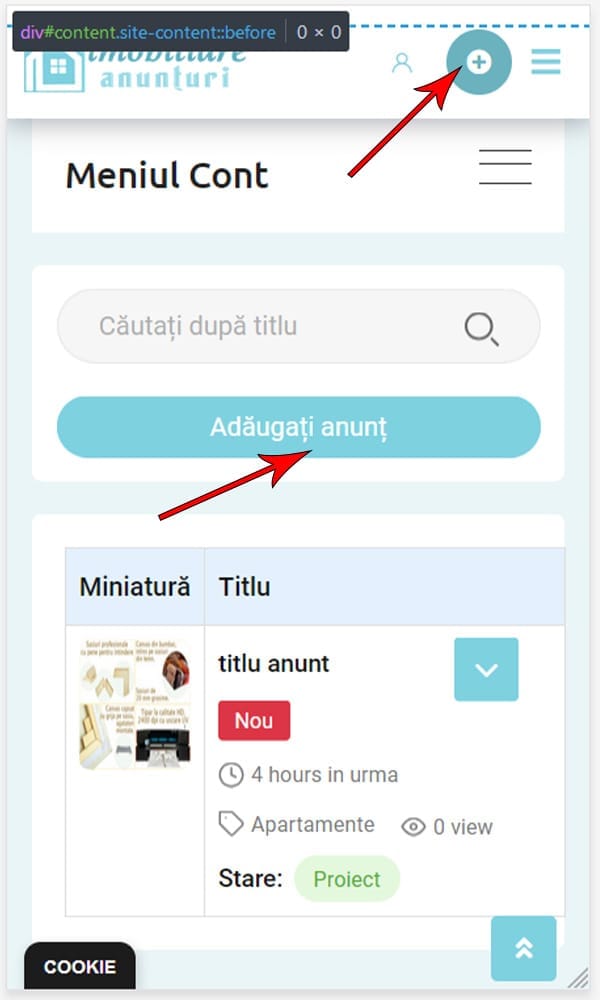
Task: Click the eye views icon
Action: coord(413,827)
